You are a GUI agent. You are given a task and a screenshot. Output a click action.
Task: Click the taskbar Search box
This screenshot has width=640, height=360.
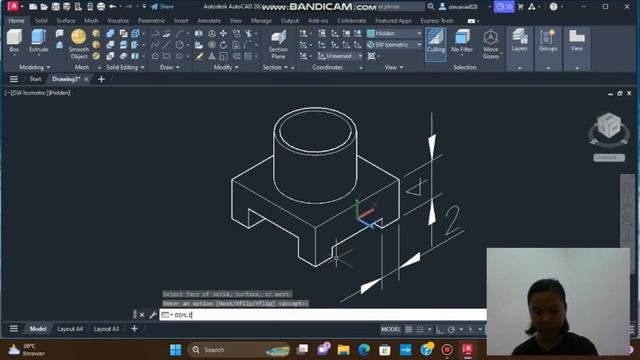click(x=239, y=350)
